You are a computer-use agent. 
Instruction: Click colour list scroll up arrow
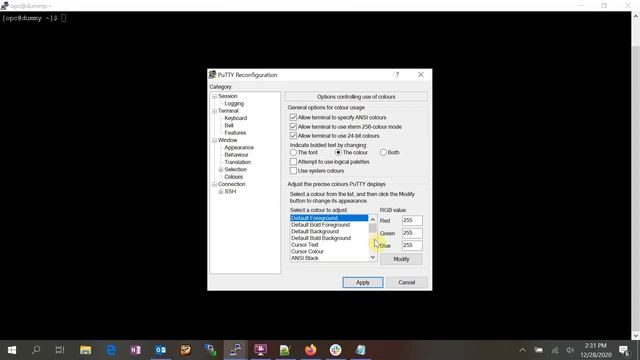tap(372, 219)
